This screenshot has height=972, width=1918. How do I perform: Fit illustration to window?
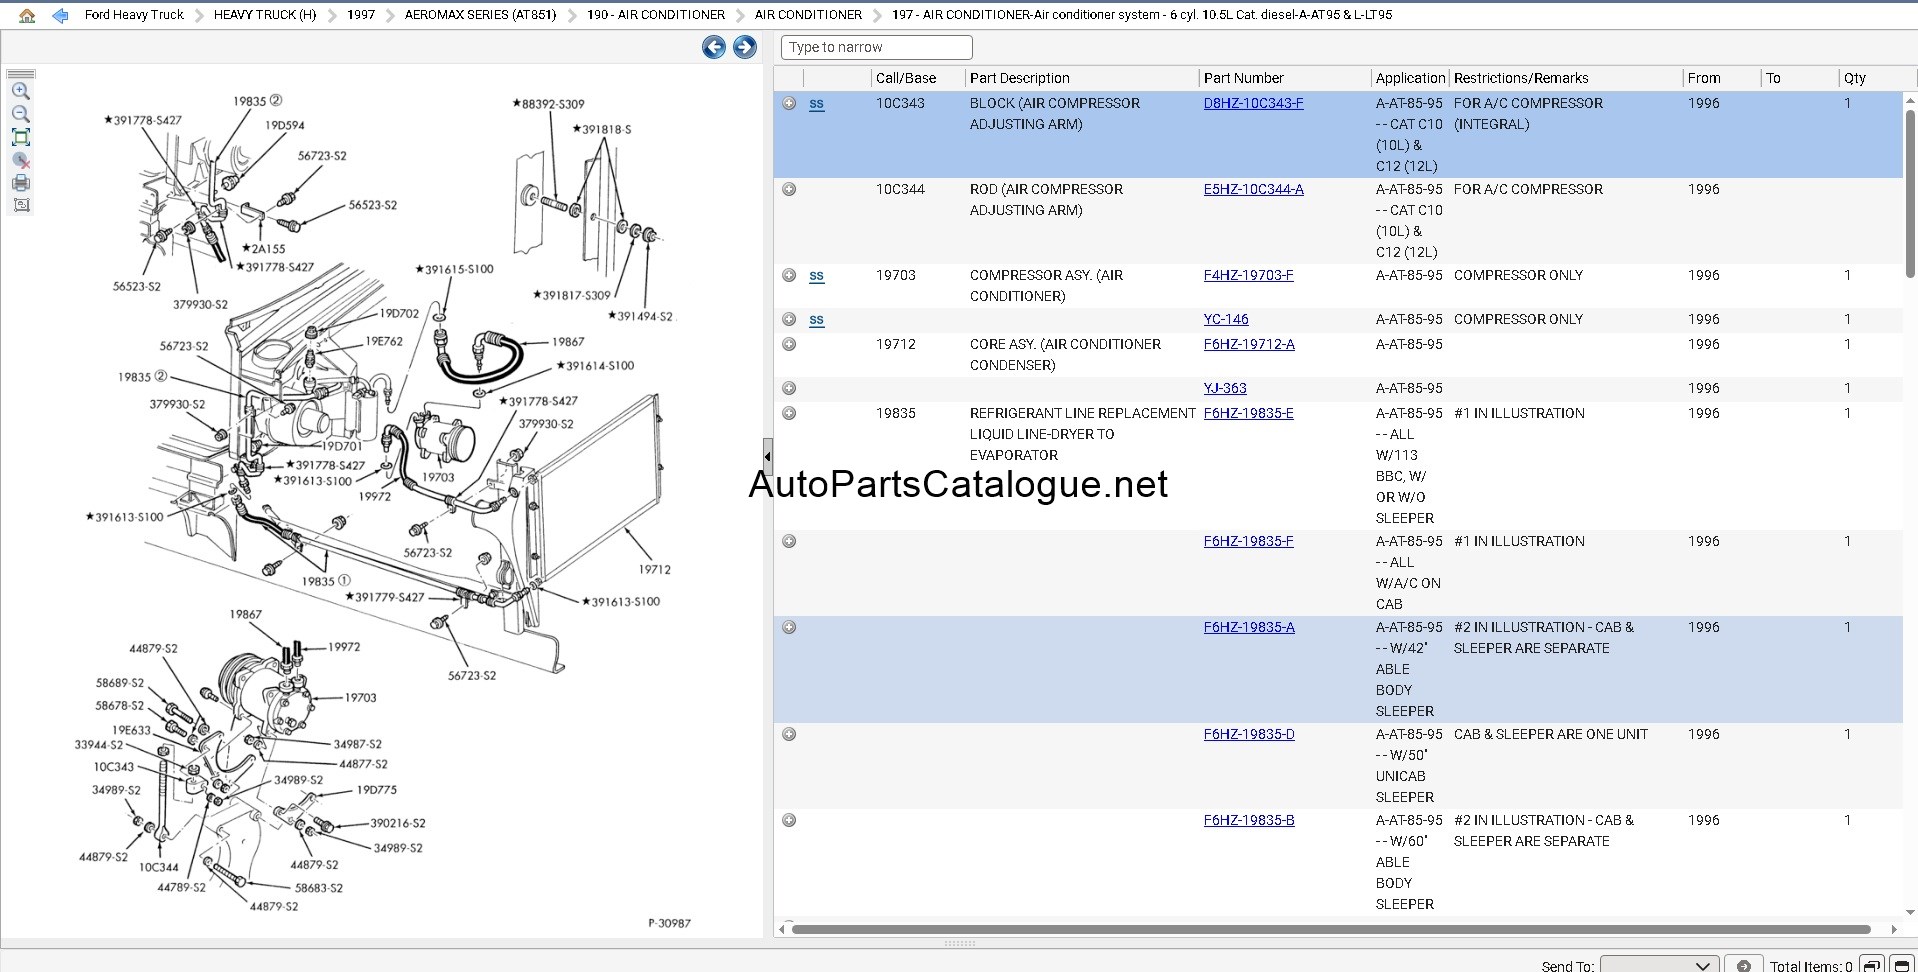[x=21, y=137]
